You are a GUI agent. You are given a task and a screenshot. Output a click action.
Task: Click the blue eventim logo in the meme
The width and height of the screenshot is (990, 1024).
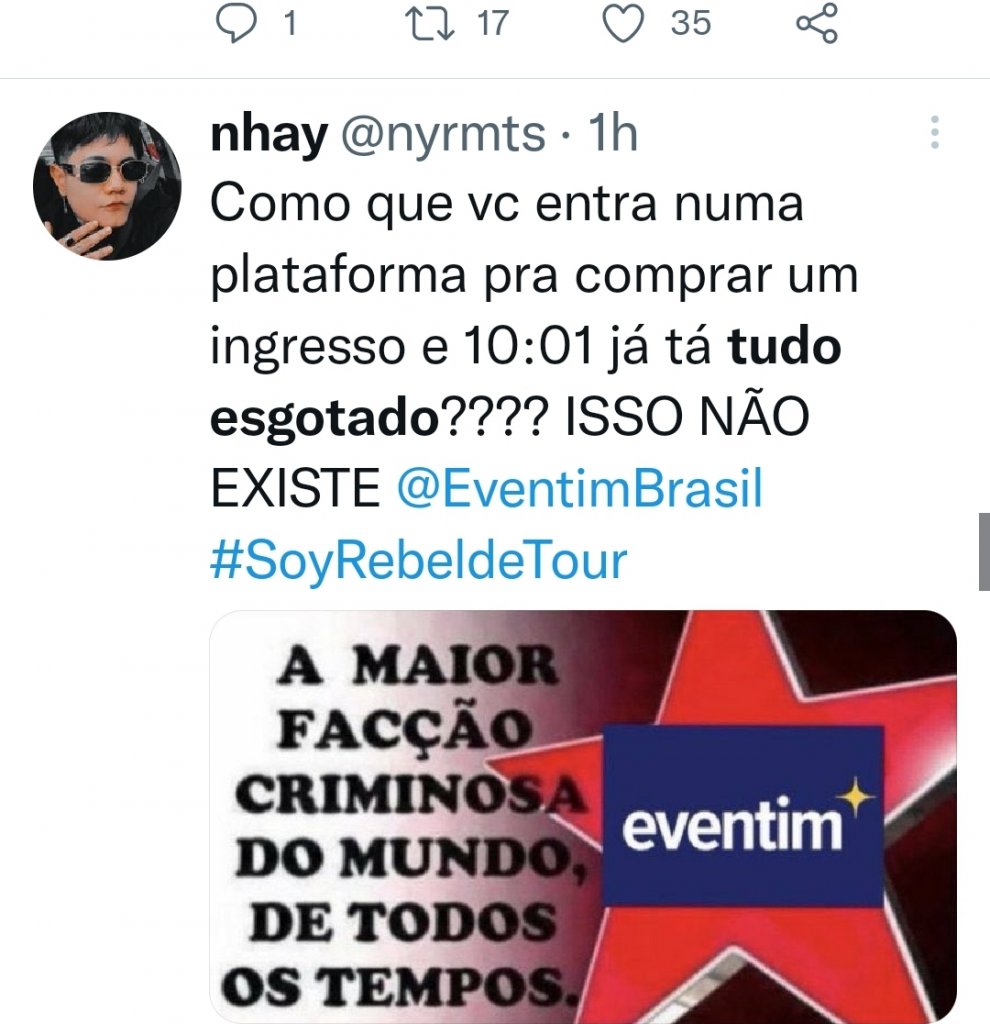click(742, 816)
